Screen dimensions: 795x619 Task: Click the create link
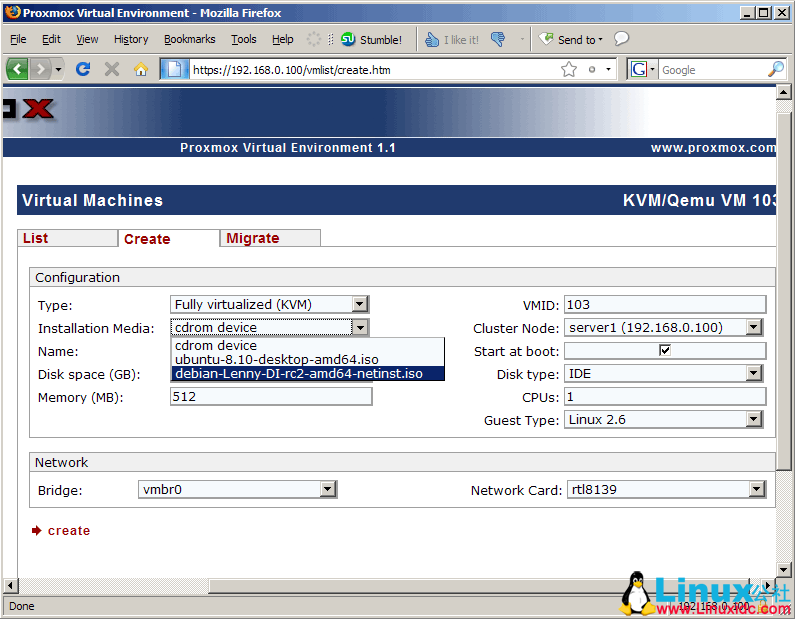(68, 531)
